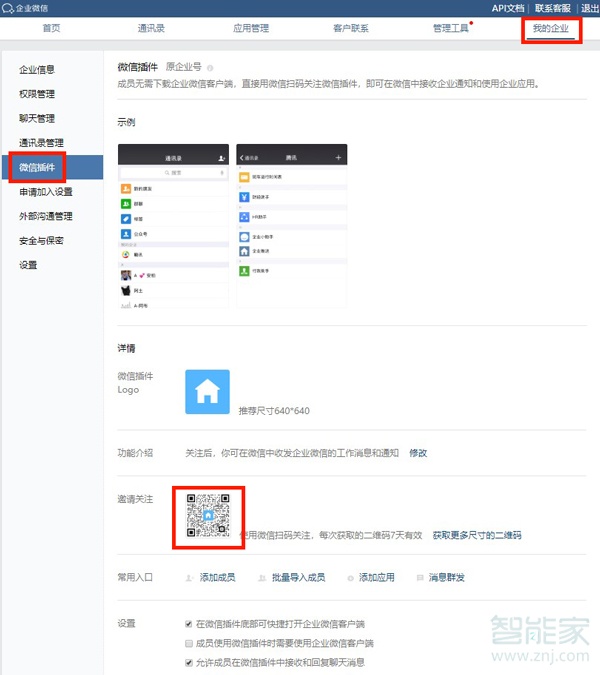Screen dimensions: 600x675
Task: Open 权限管理 in the left sidebar
Action: coord(37,94)
